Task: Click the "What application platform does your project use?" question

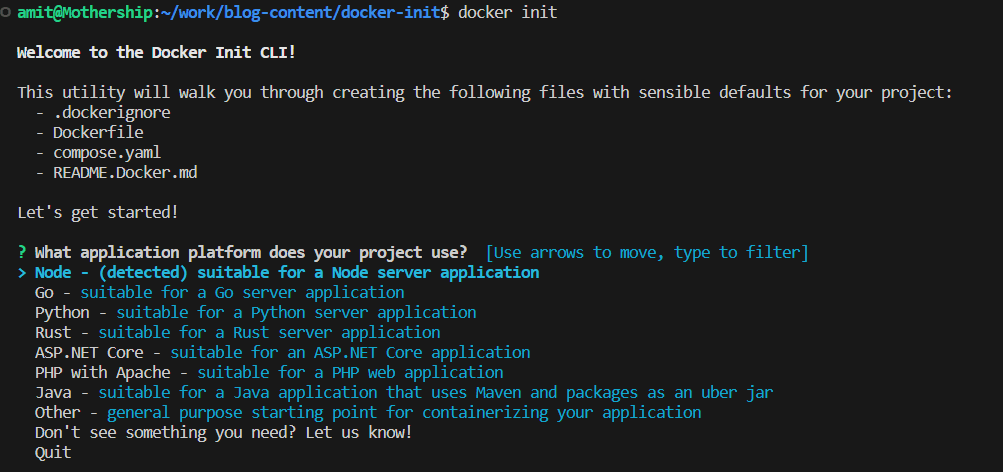Action: click(x=251, y=253)
